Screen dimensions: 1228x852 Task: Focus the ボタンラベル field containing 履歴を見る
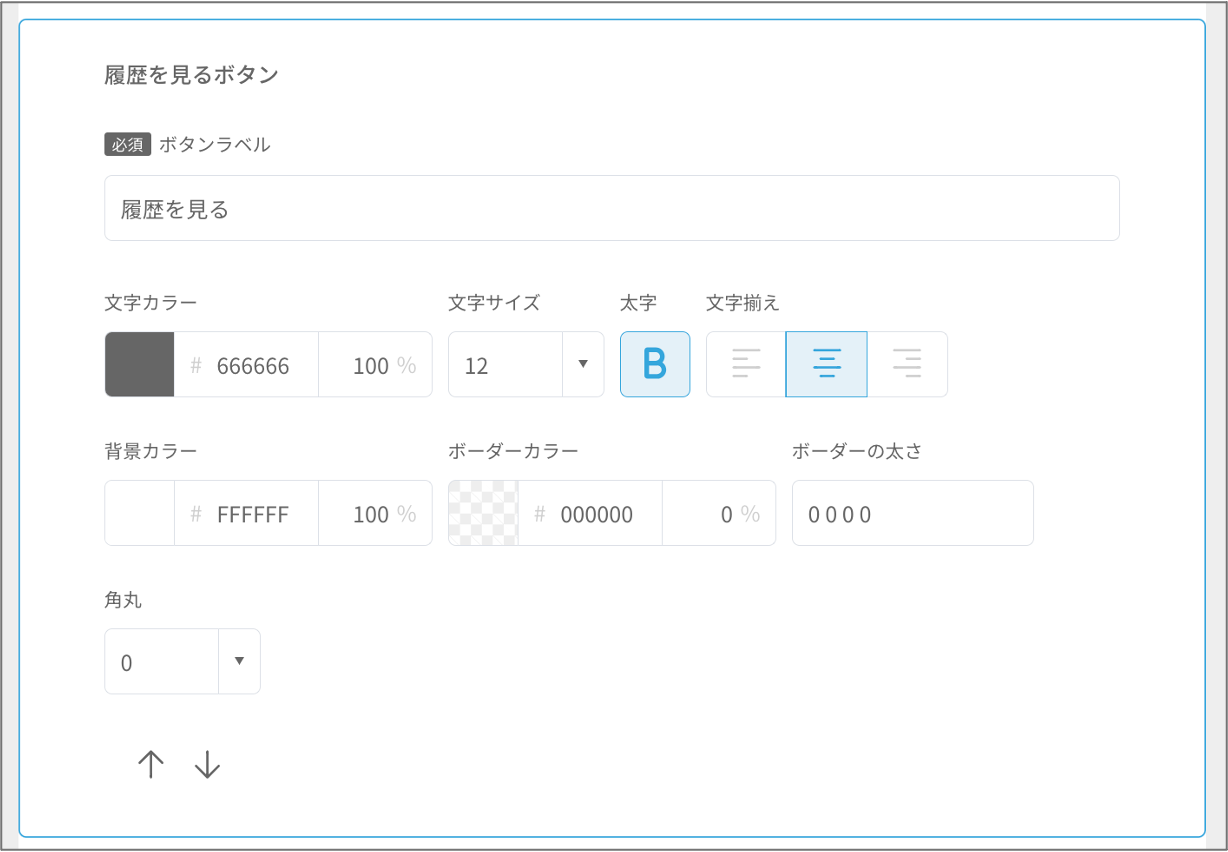[612, 208]
